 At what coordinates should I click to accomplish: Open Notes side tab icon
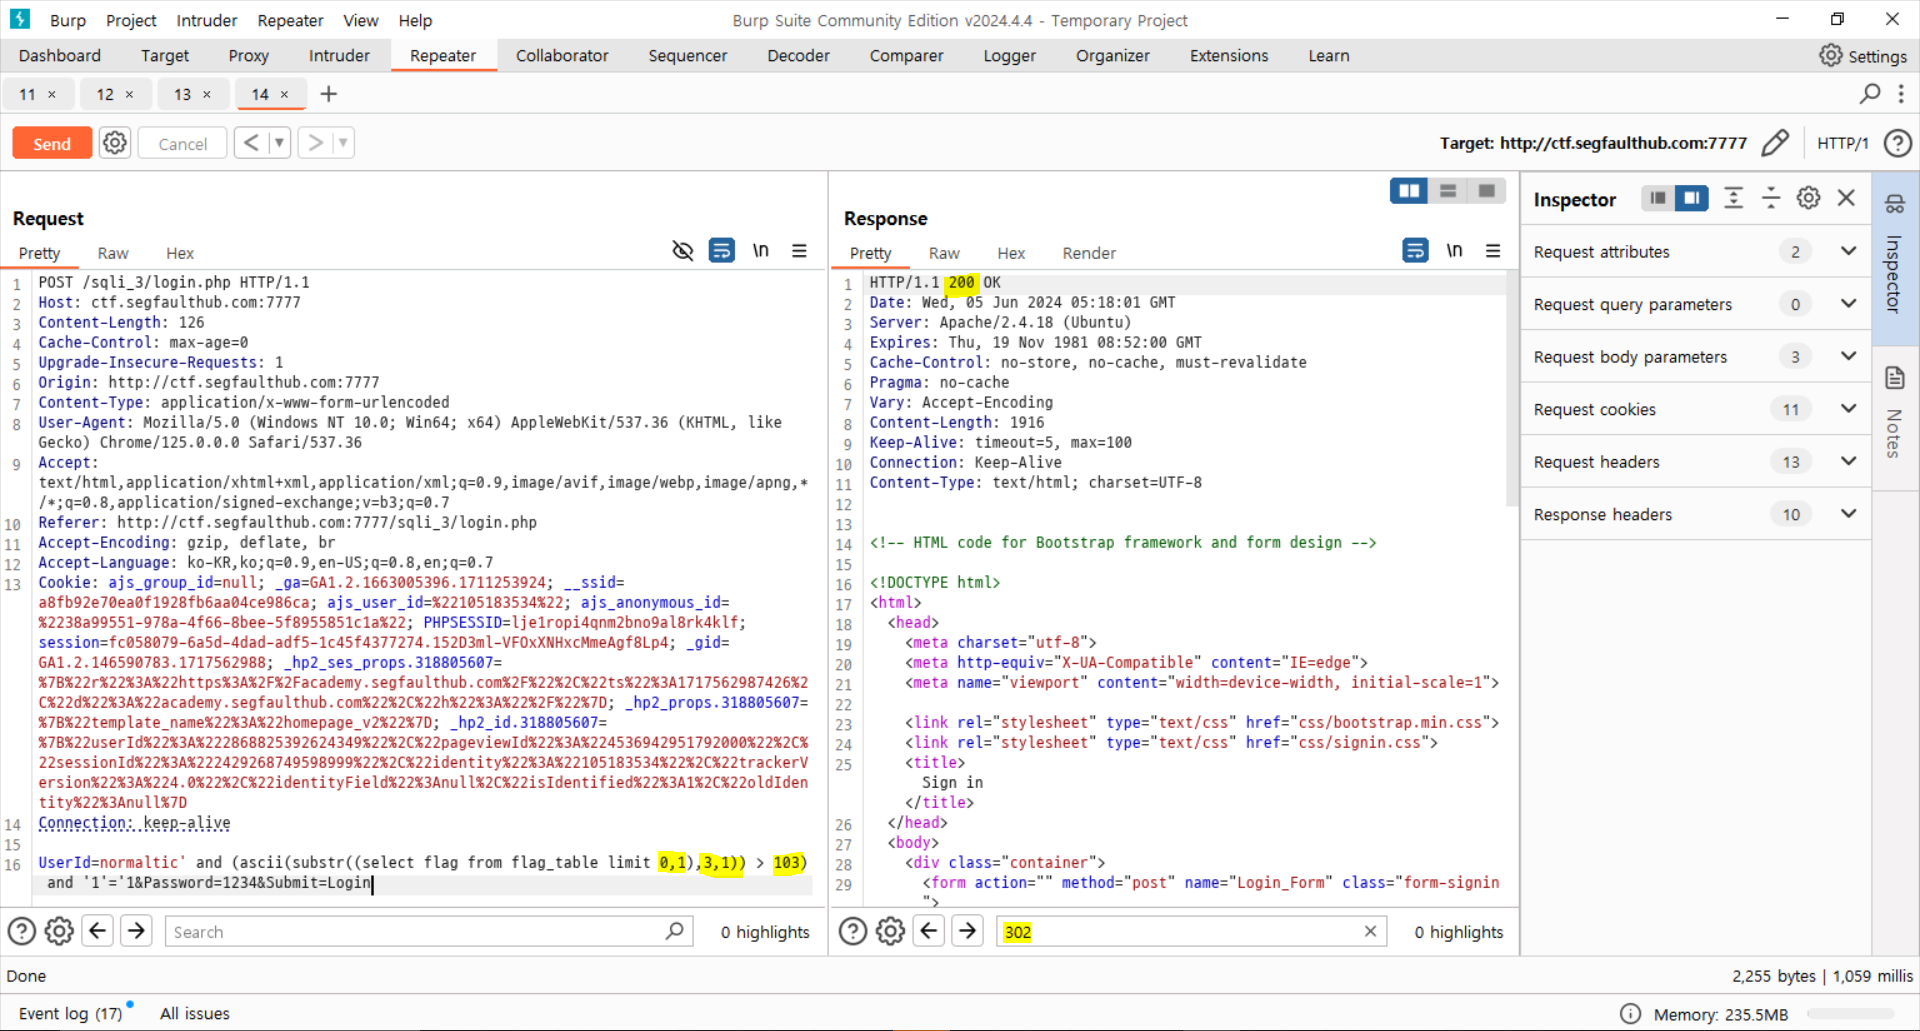[x=1894, y=377]
